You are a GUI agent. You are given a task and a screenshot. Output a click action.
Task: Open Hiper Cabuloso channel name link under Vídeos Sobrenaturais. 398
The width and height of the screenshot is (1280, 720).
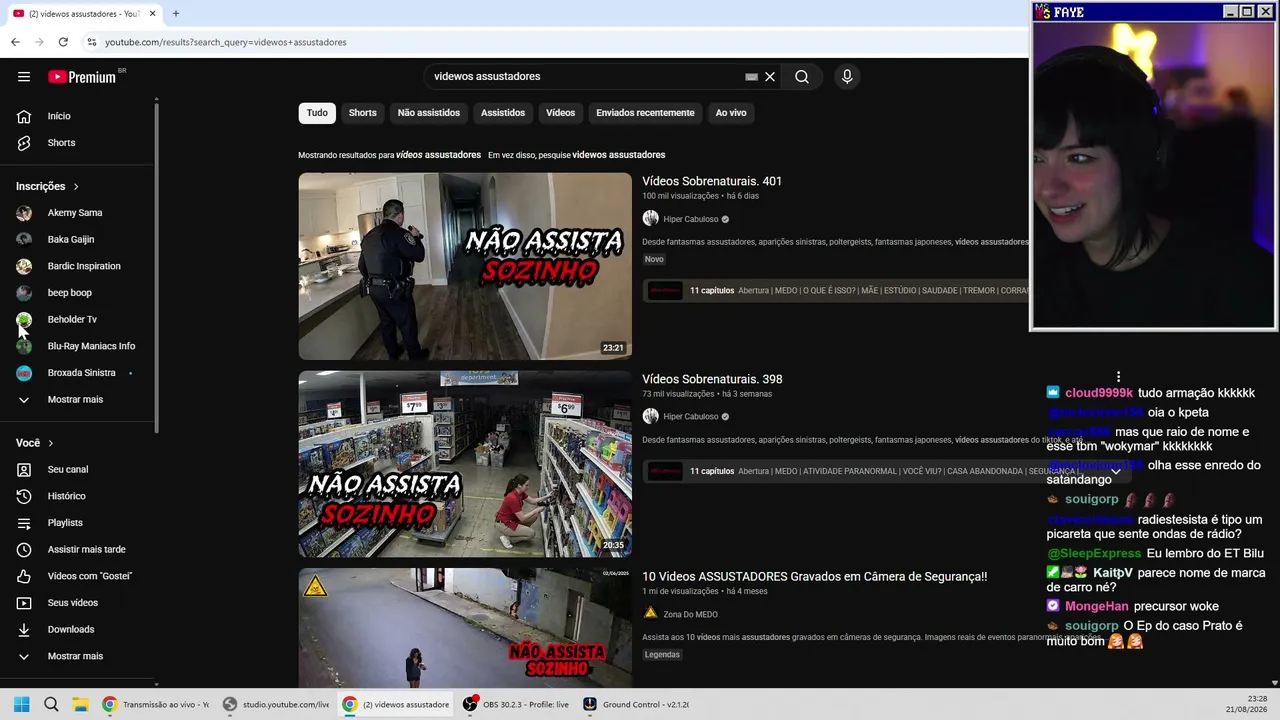(x=691, y=417)
